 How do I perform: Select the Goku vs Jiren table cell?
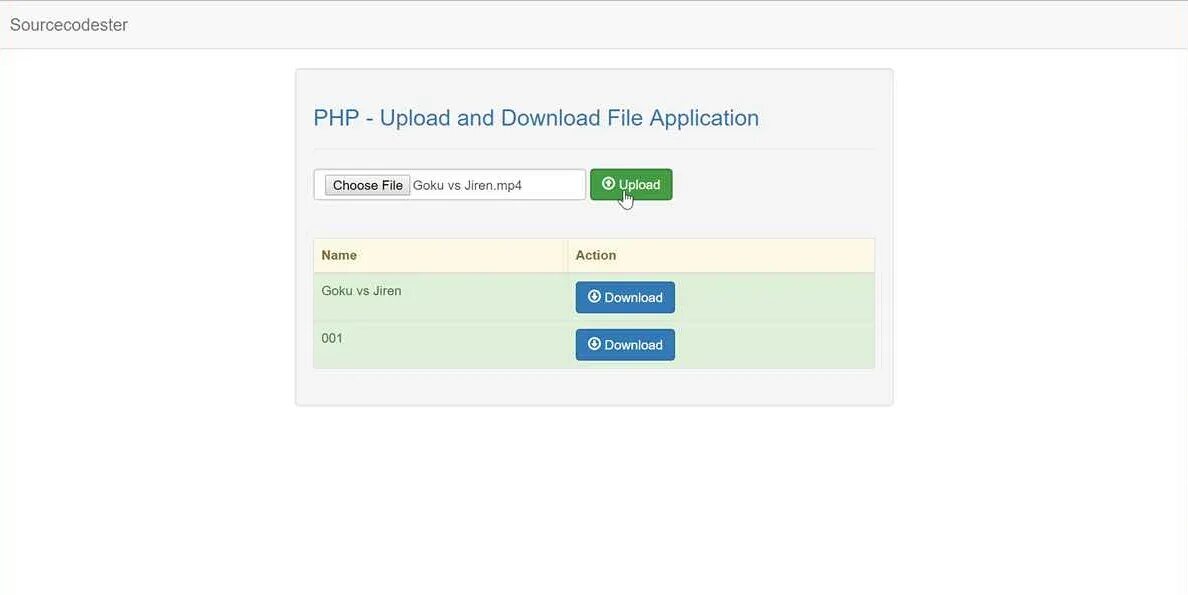(x=440, y=297)
